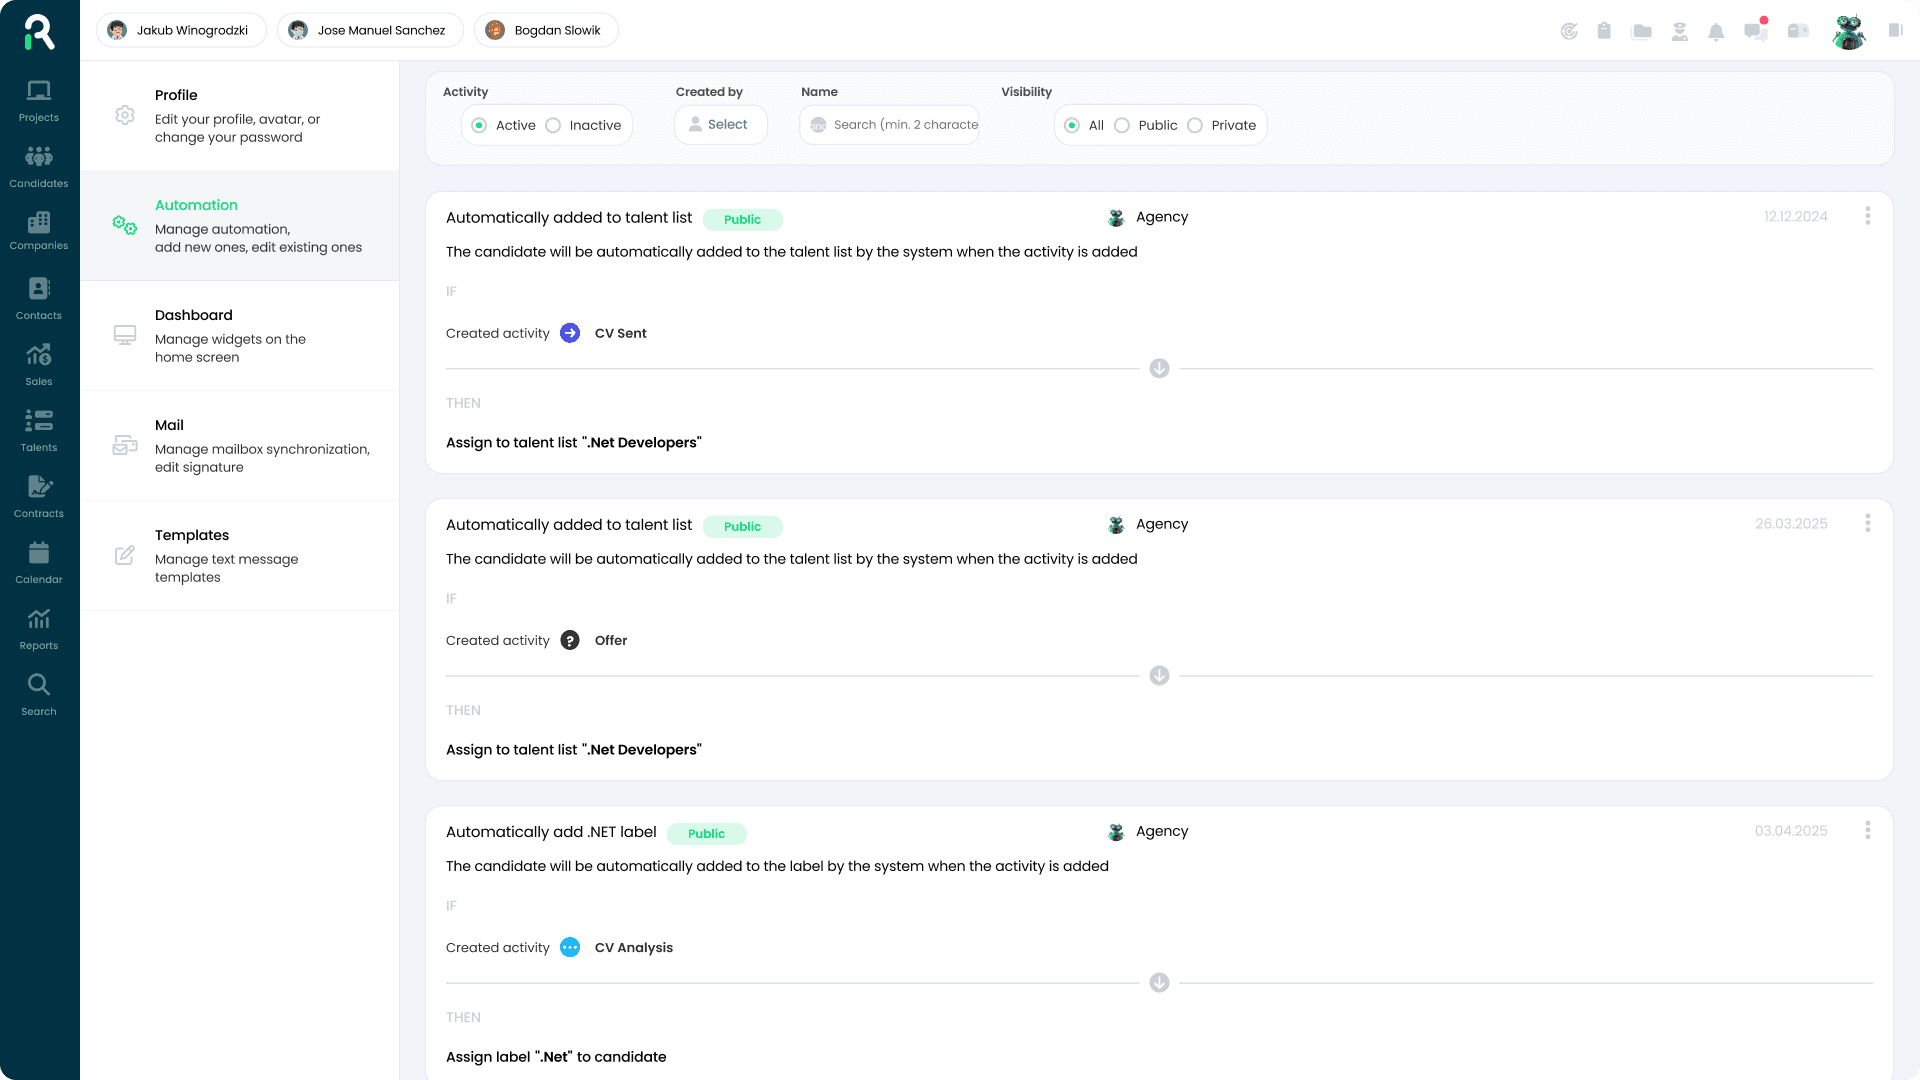Select the Inactive activity radio button
Screen dimensions: 1920x1080
(554, 125)
